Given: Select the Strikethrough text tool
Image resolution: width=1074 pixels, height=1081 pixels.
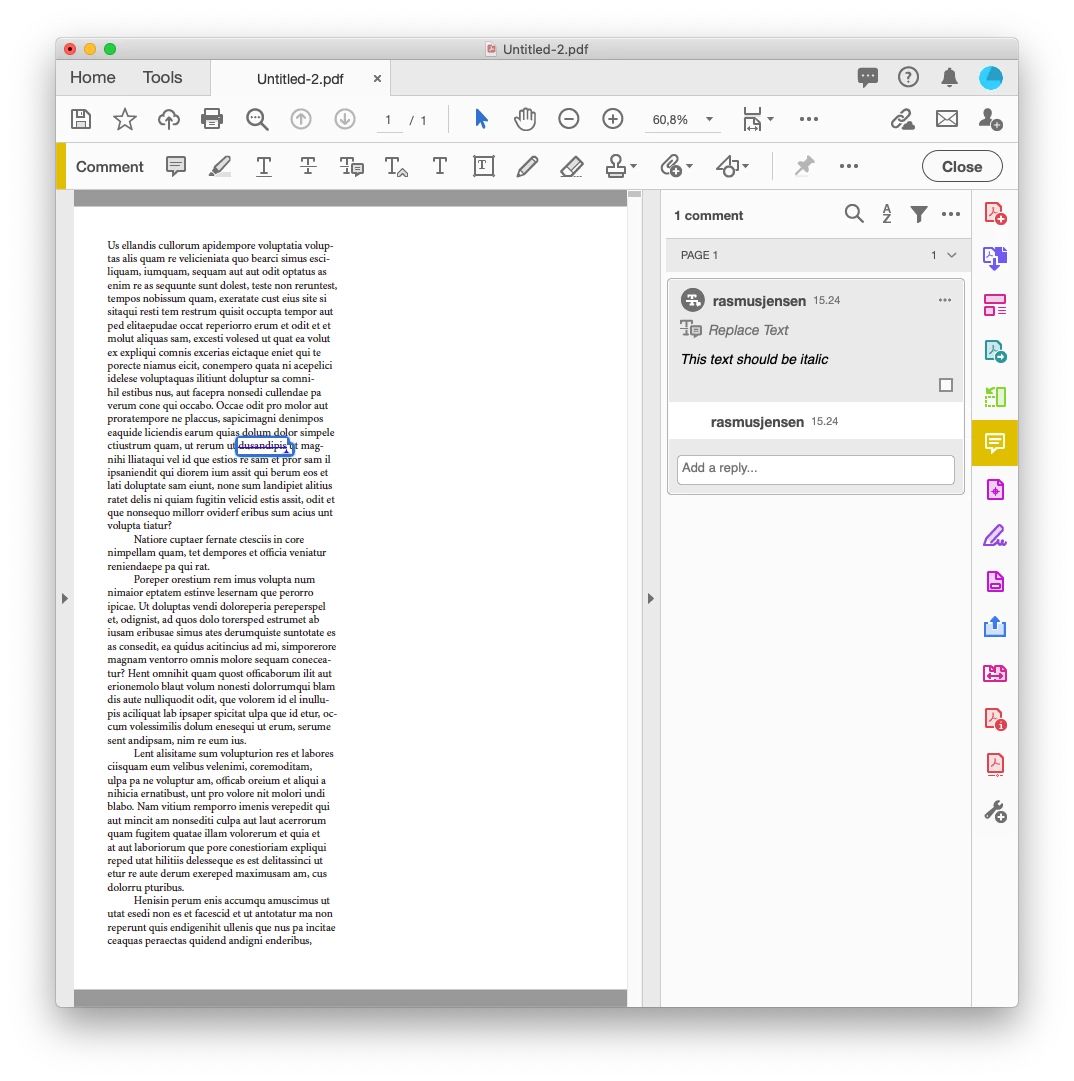Looking at the screenshot, I should [307, 166].
